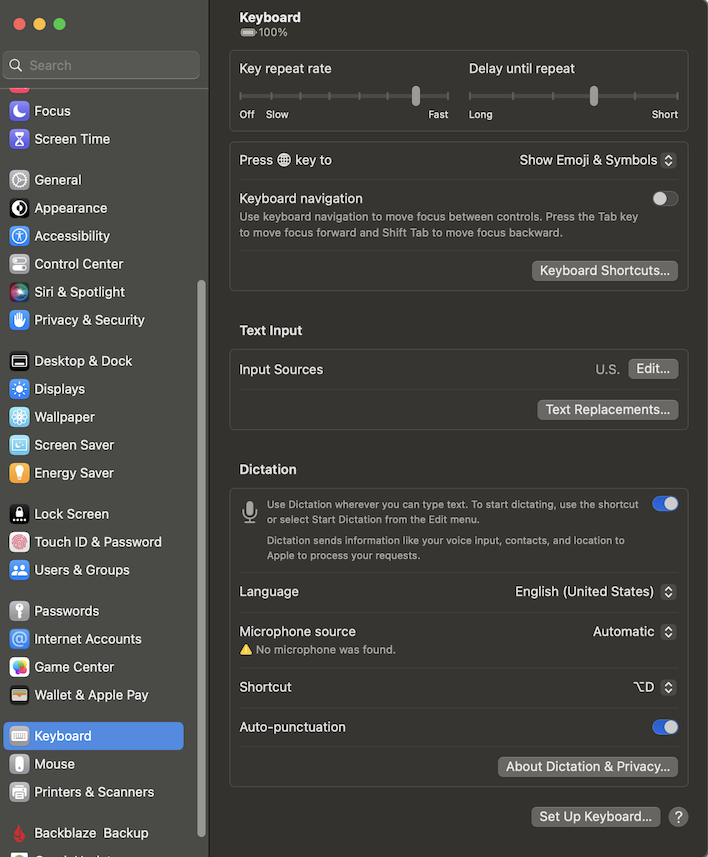Open Siri & Spotlight settings
Screen dimensions: 708x857
tap(76, 292)
